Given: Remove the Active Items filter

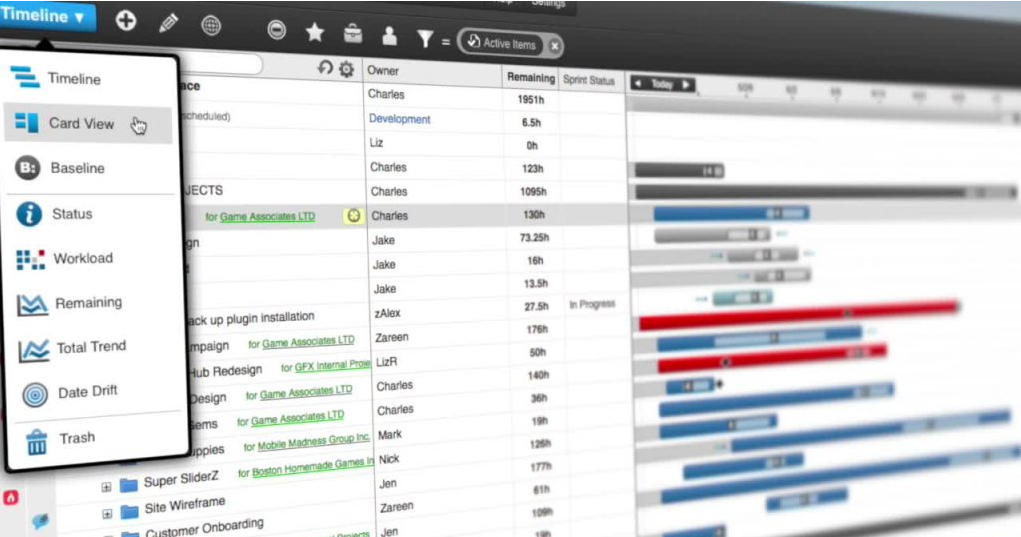Looking at the screenshot, I should pyautogui.click(x=554, y=46).
